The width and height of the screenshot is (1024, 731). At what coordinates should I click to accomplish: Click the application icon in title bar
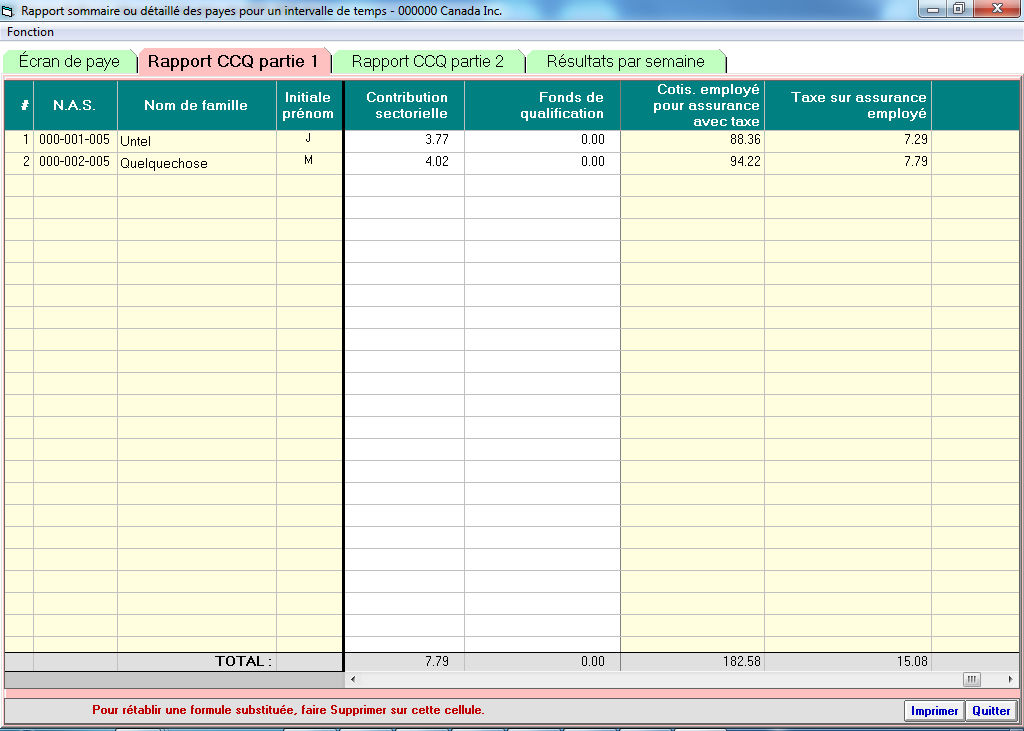point(11,10)
